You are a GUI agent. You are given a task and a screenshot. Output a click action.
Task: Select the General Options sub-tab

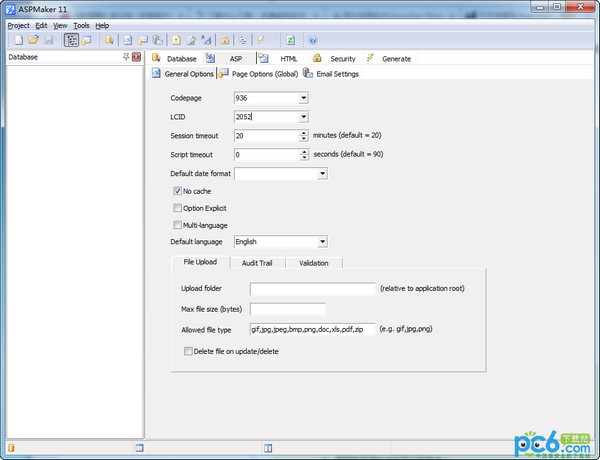click(x=183, y=73)
